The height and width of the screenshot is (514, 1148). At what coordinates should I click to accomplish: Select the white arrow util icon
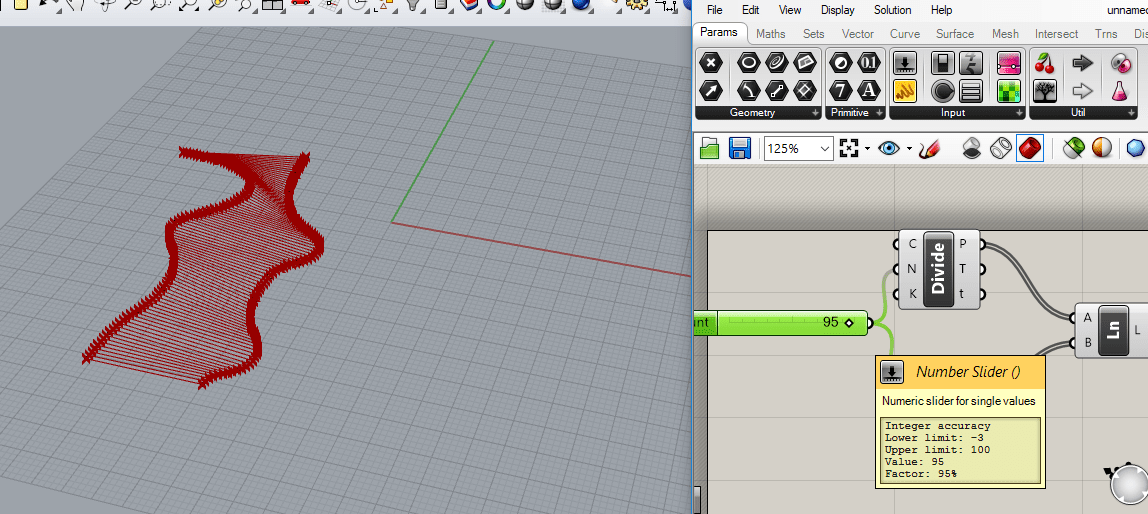coord(1082,91)
